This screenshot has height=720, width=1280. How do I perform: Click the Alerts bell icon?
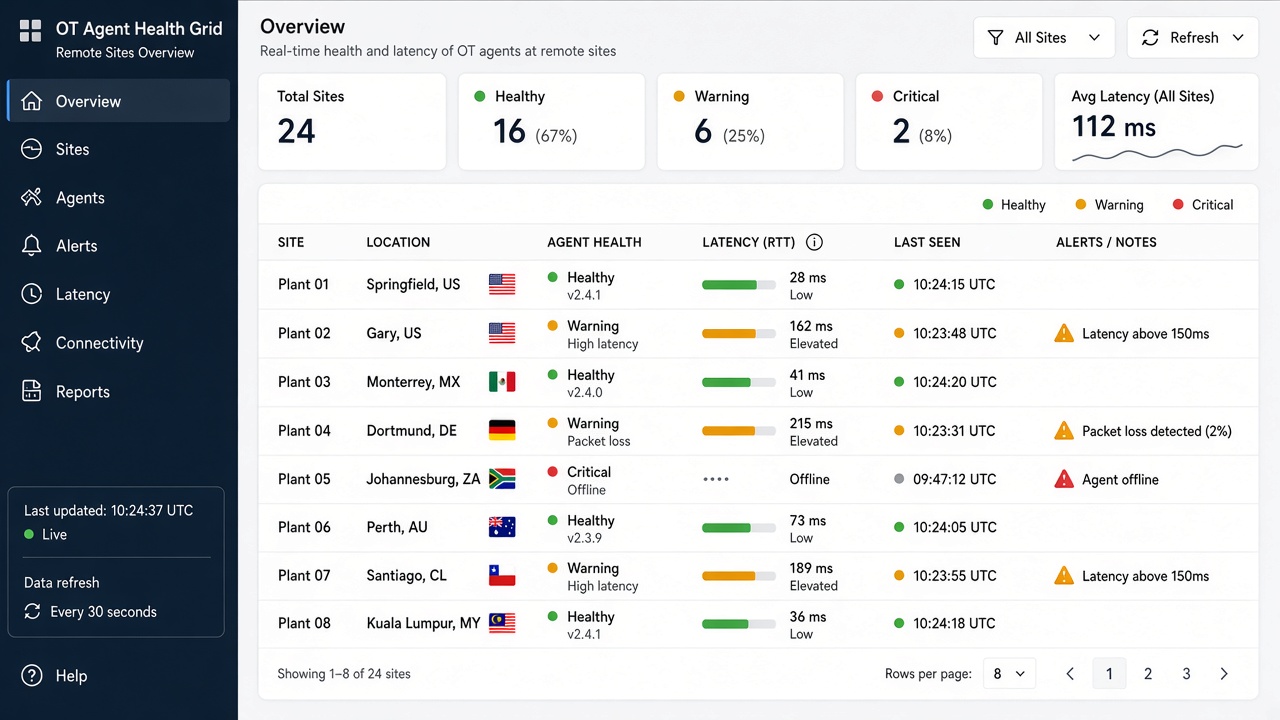point(32,246)
